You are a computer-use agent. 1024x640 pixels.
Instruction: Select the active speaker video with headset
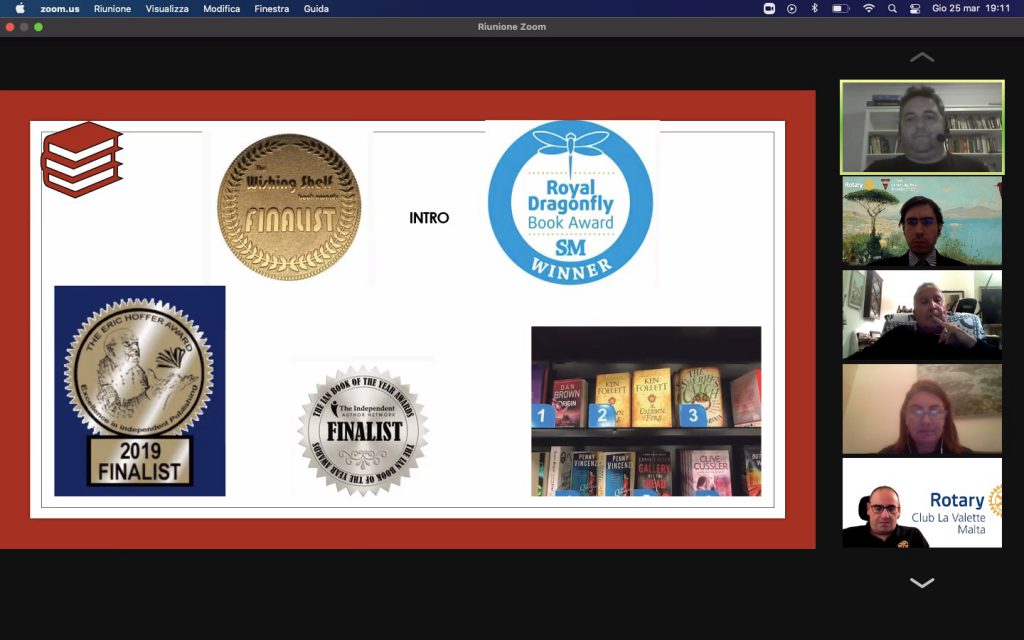coord(921,127)
